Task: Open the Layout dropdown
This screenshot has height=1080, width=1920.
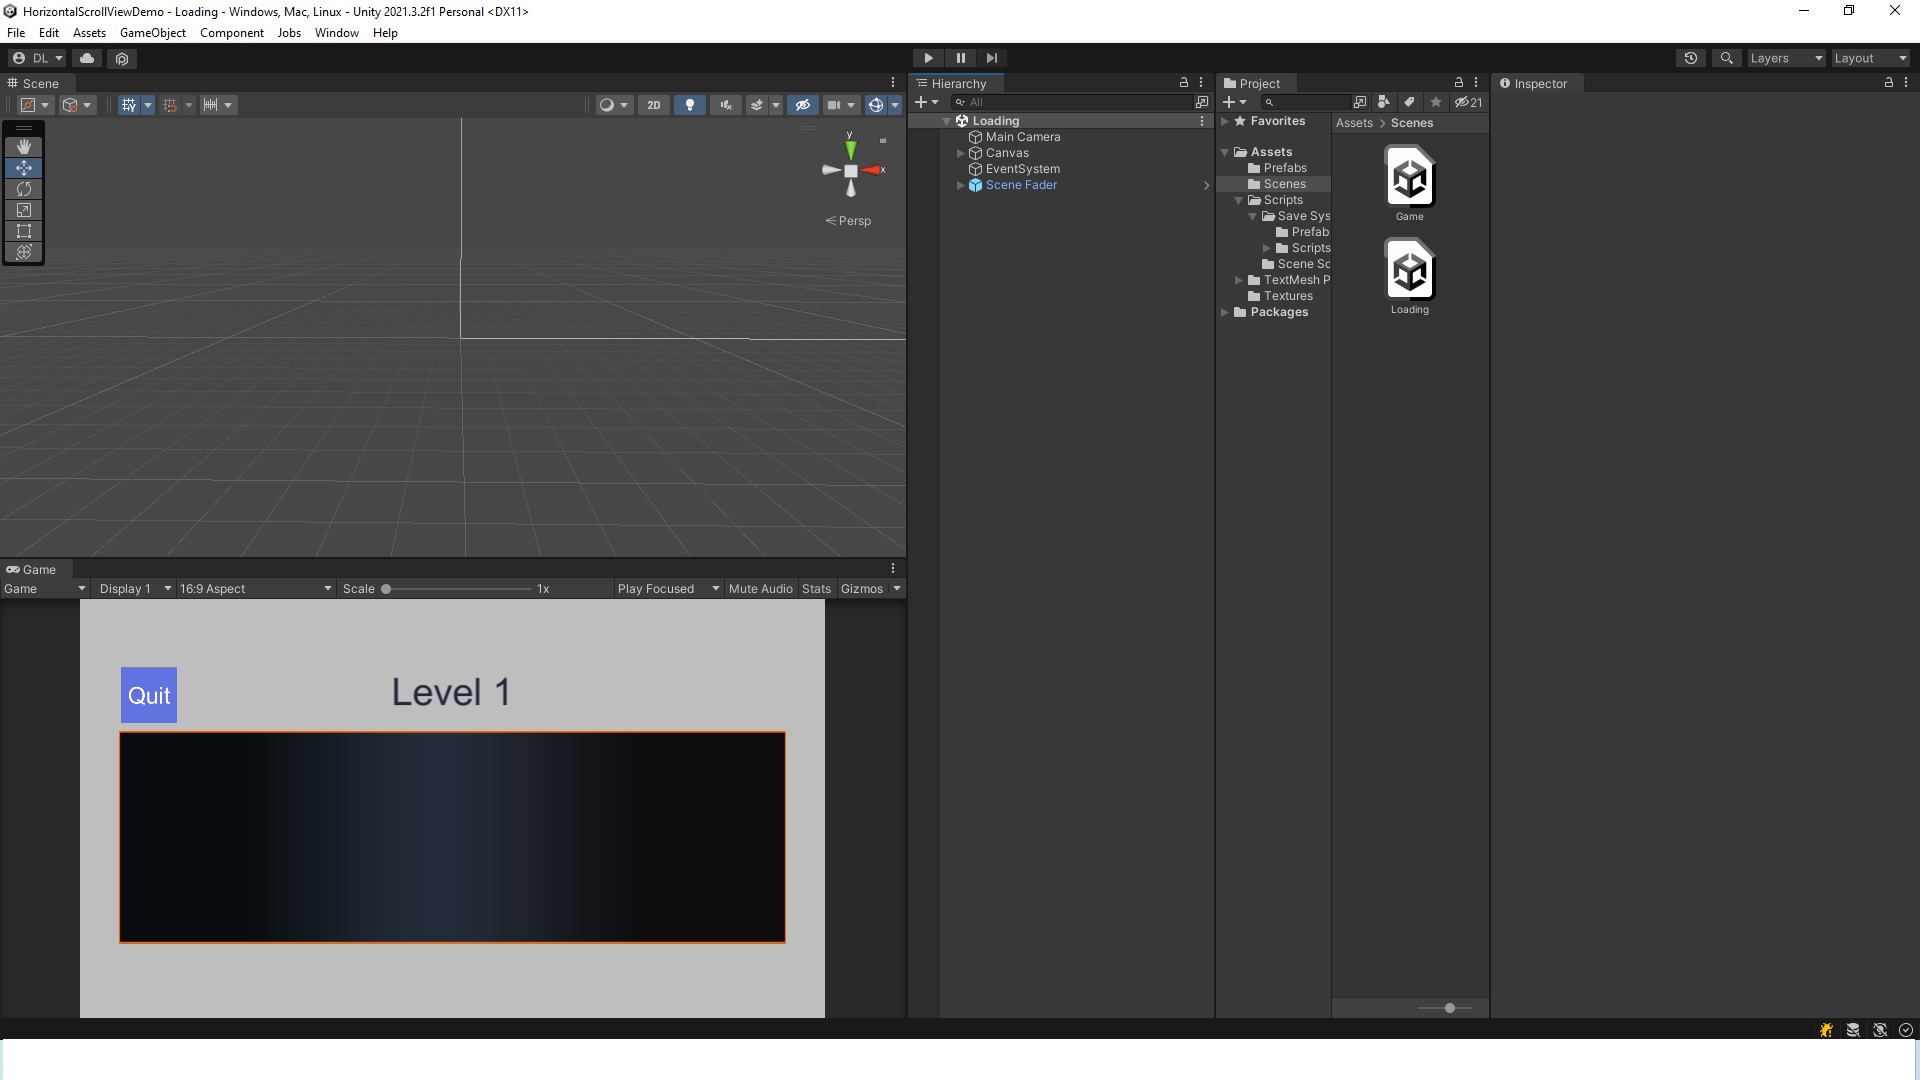Action: [x=1868, y=58]
